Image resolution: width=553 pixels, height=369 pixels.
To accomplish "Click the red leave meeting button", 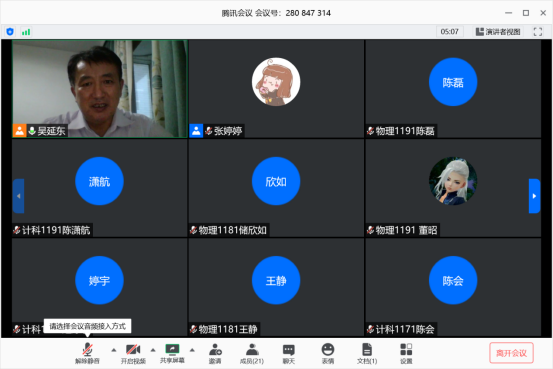I will tap(511, 353).
